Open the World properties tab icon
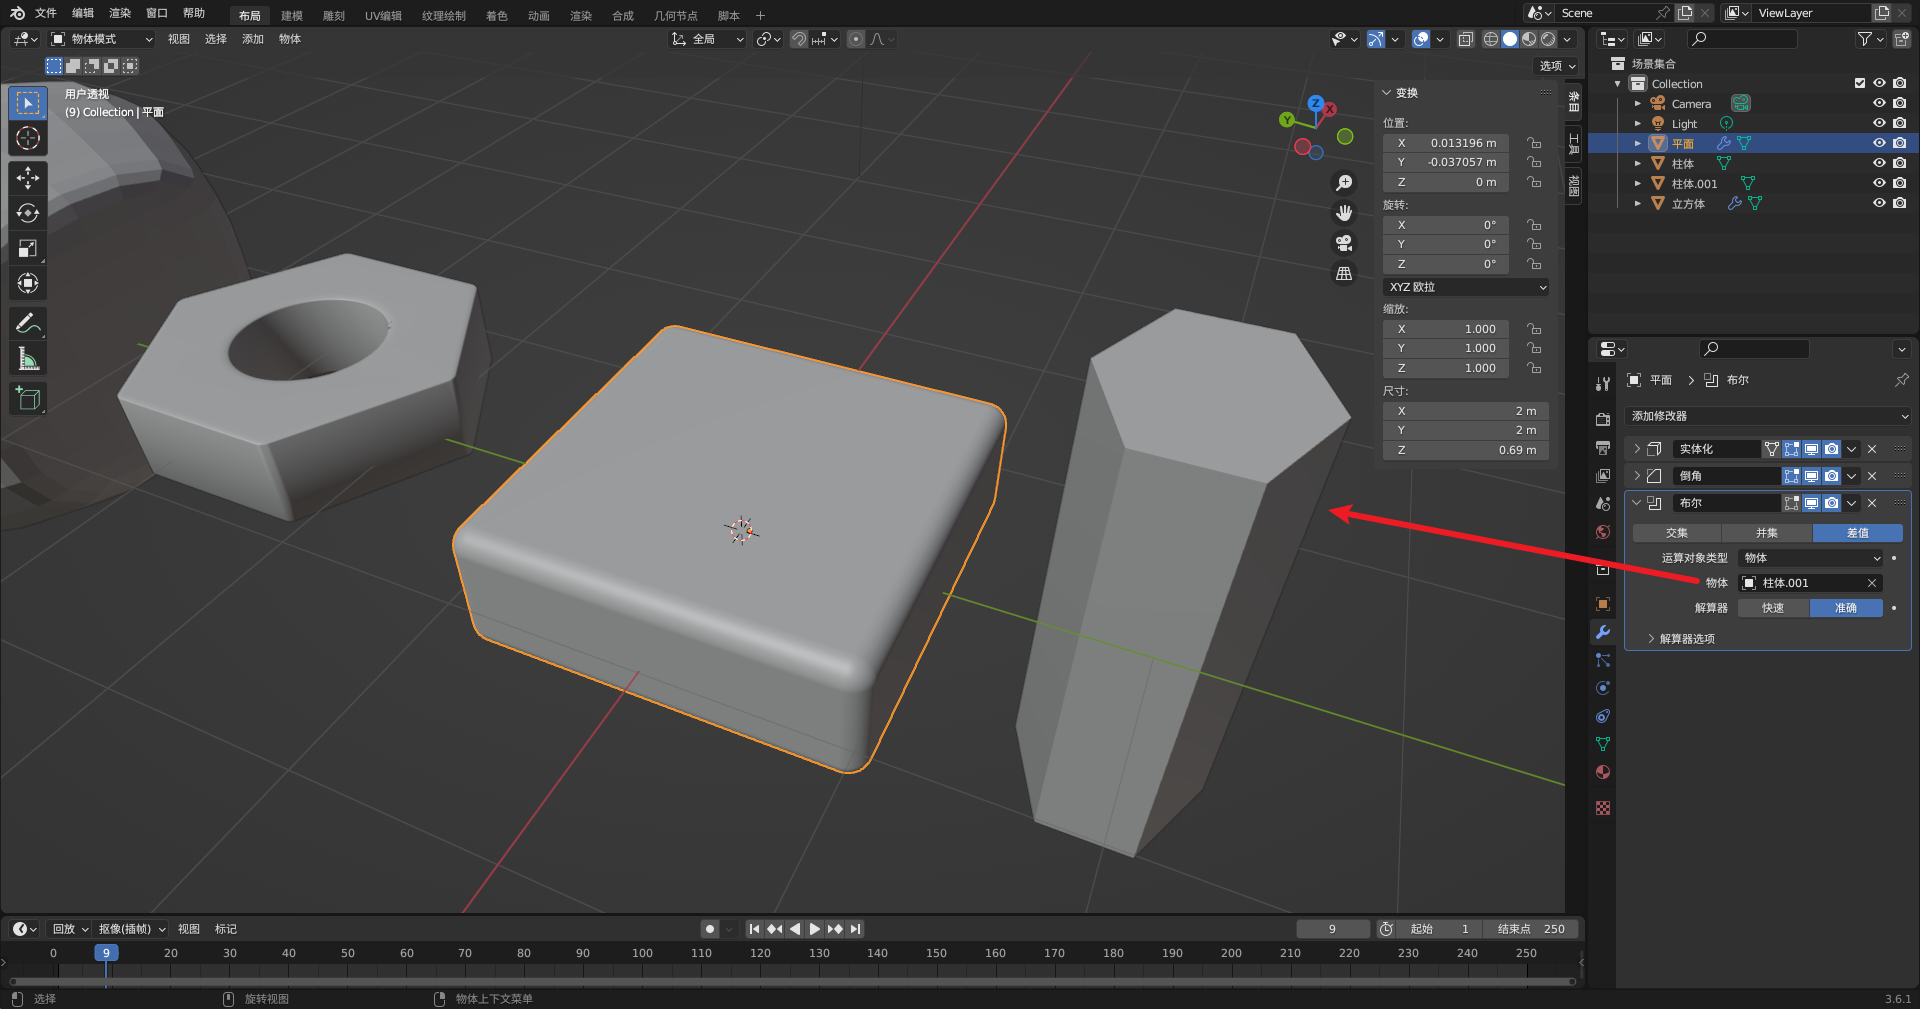 (1603, 532)
